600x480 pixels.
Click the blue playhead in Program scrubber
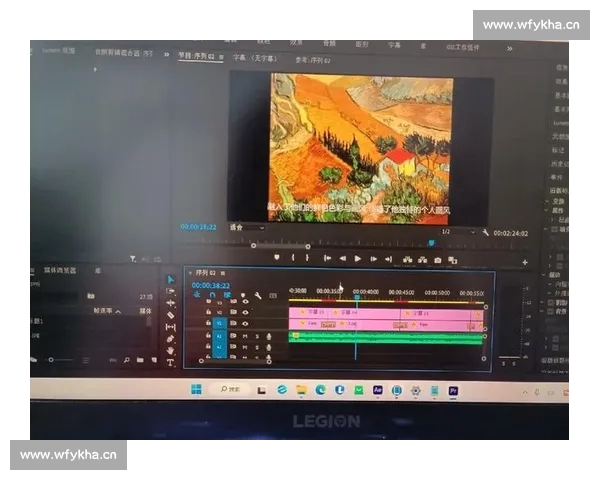[x=431, y=243]
